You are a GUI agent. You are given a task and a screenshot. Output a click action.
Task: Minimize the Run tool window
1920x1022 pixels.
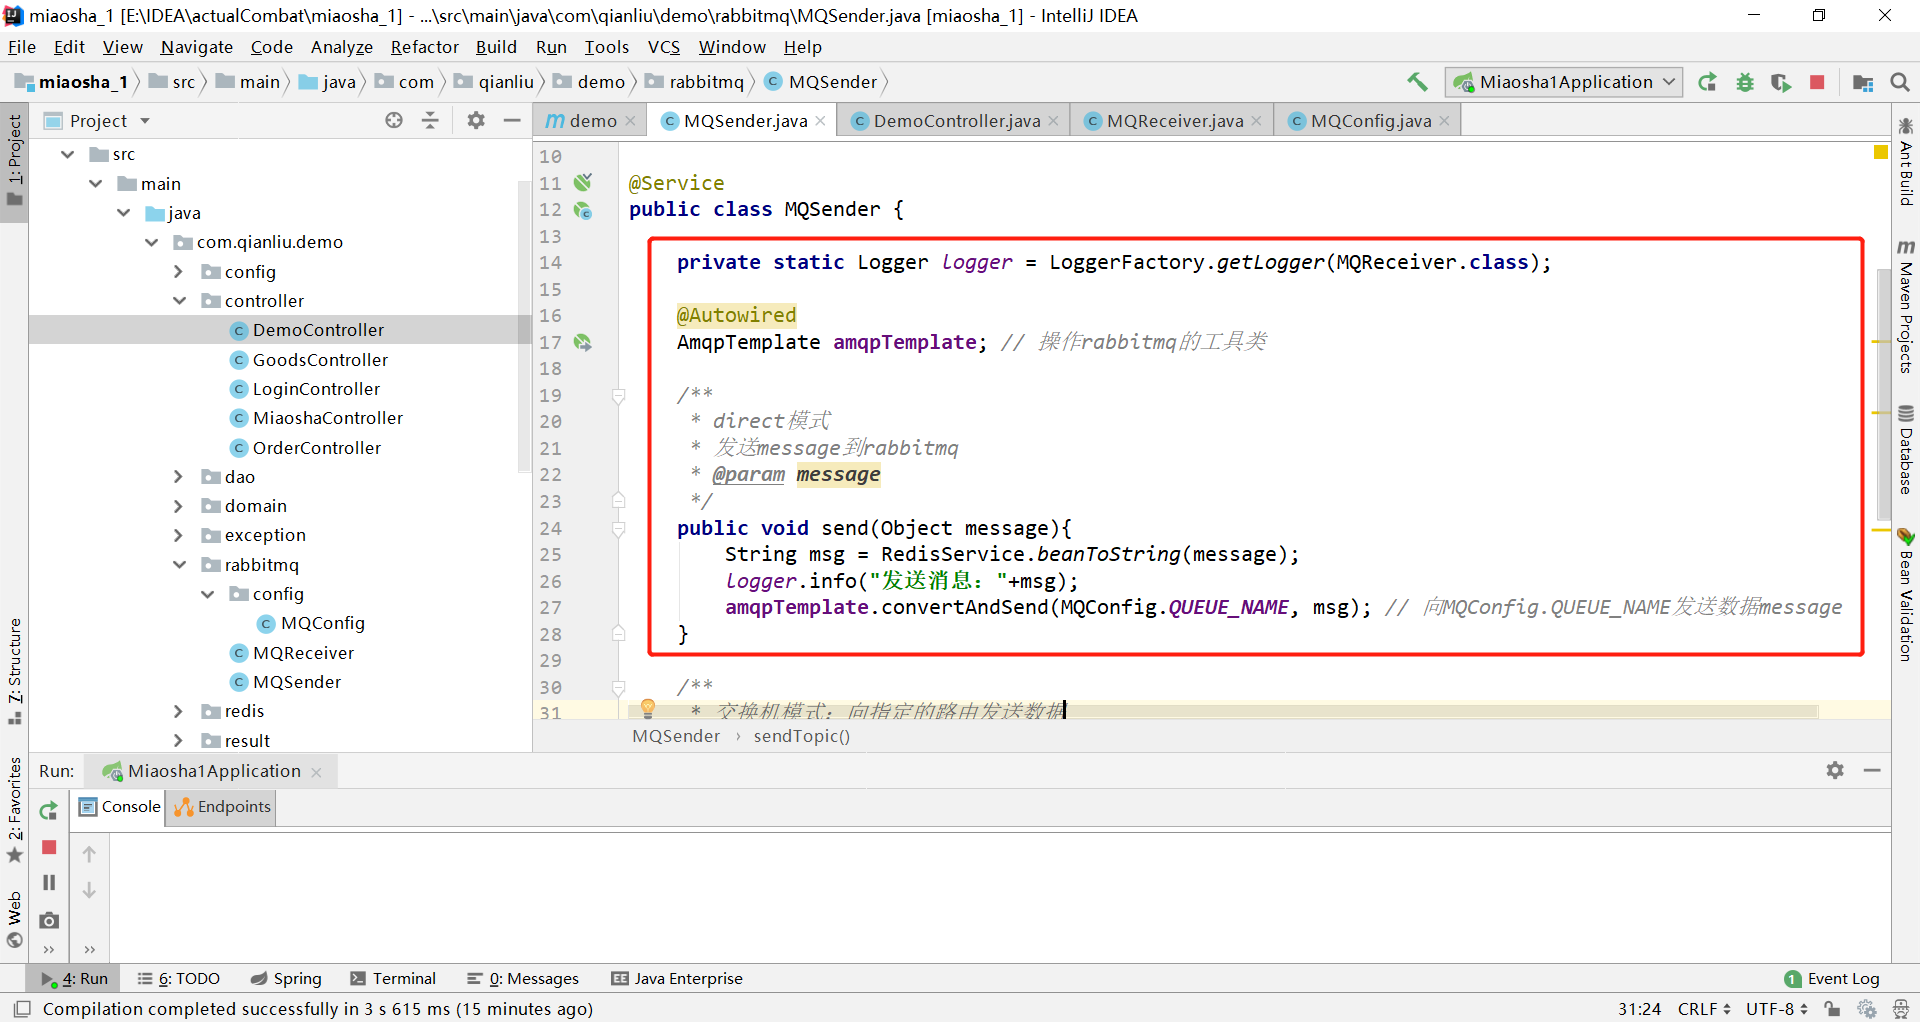click(x=1872, y=770)
